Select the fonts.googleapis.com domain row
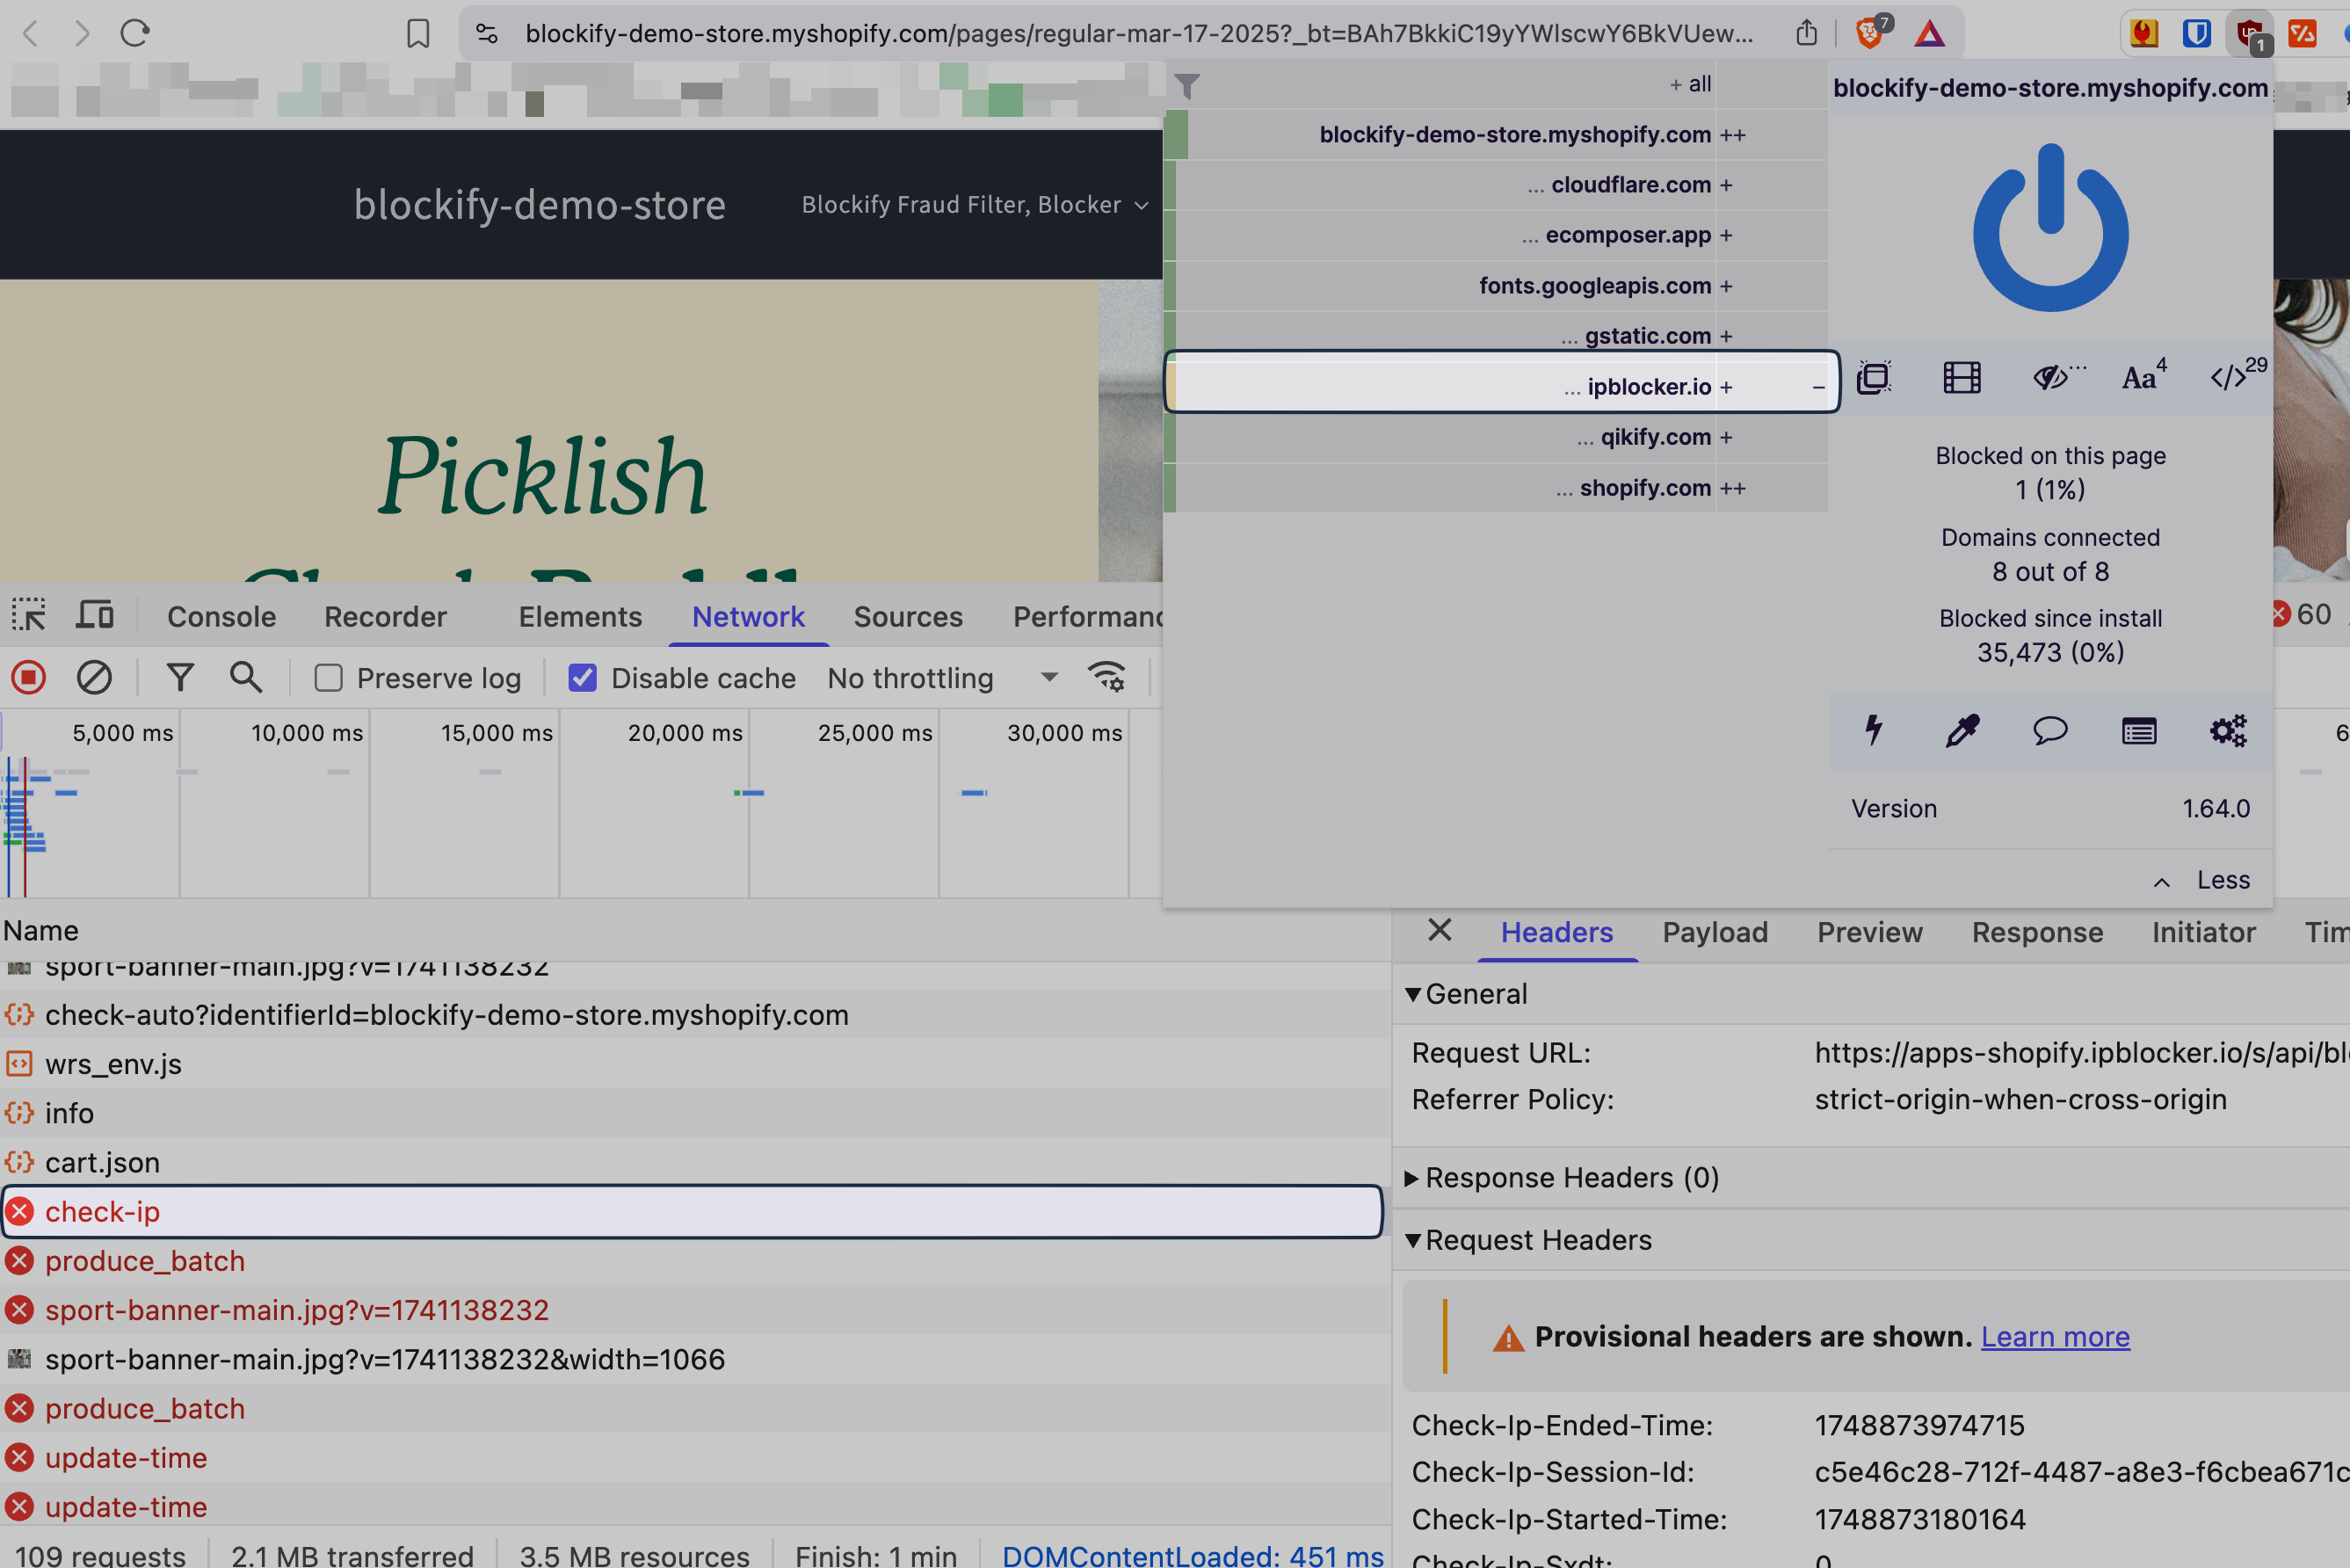Image resolution: width=2350 pixels, height=1568 pixels. pos(1496,286)
